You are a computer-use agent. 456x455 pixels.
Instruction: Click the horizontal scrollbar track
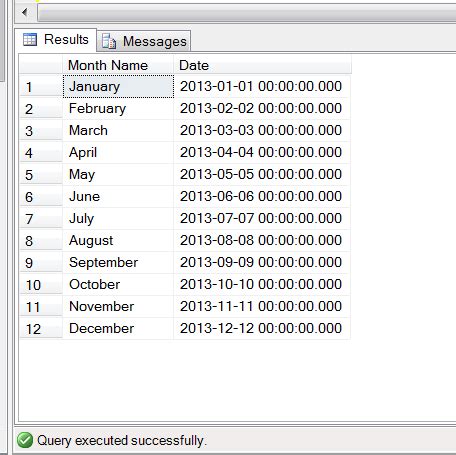click(x=247, y=13)
